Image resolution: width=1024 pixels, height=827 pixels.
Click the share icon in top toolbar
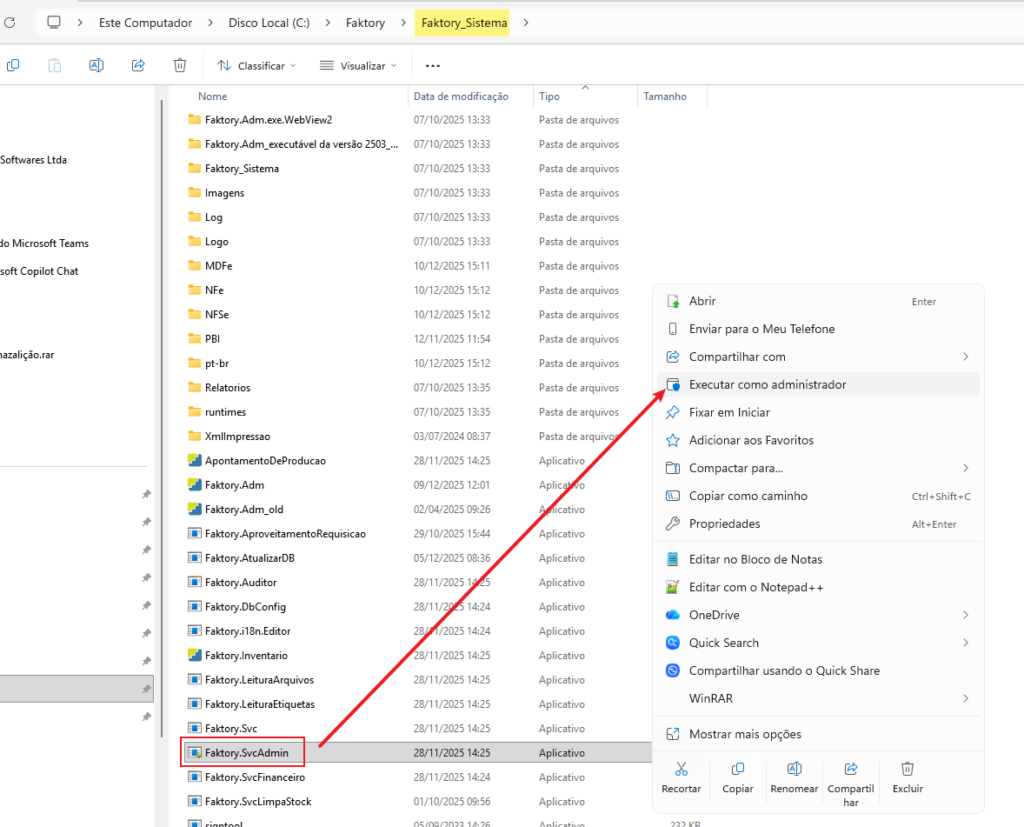(138, 65)
